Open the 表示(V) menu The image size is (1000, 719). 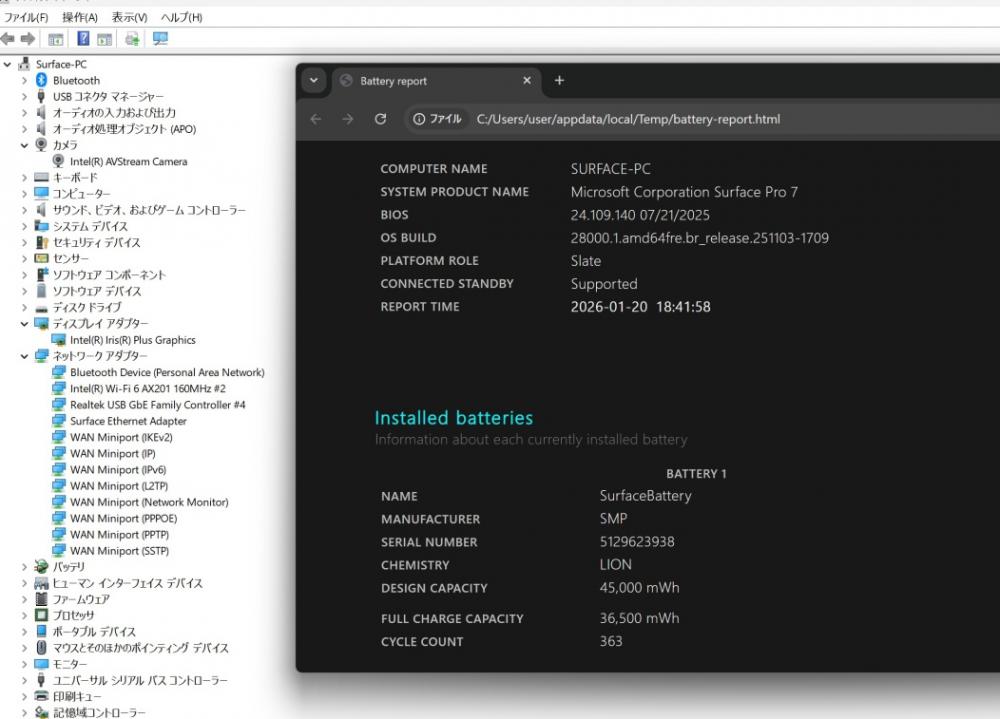pyautogui.click(x=129, y=18)
